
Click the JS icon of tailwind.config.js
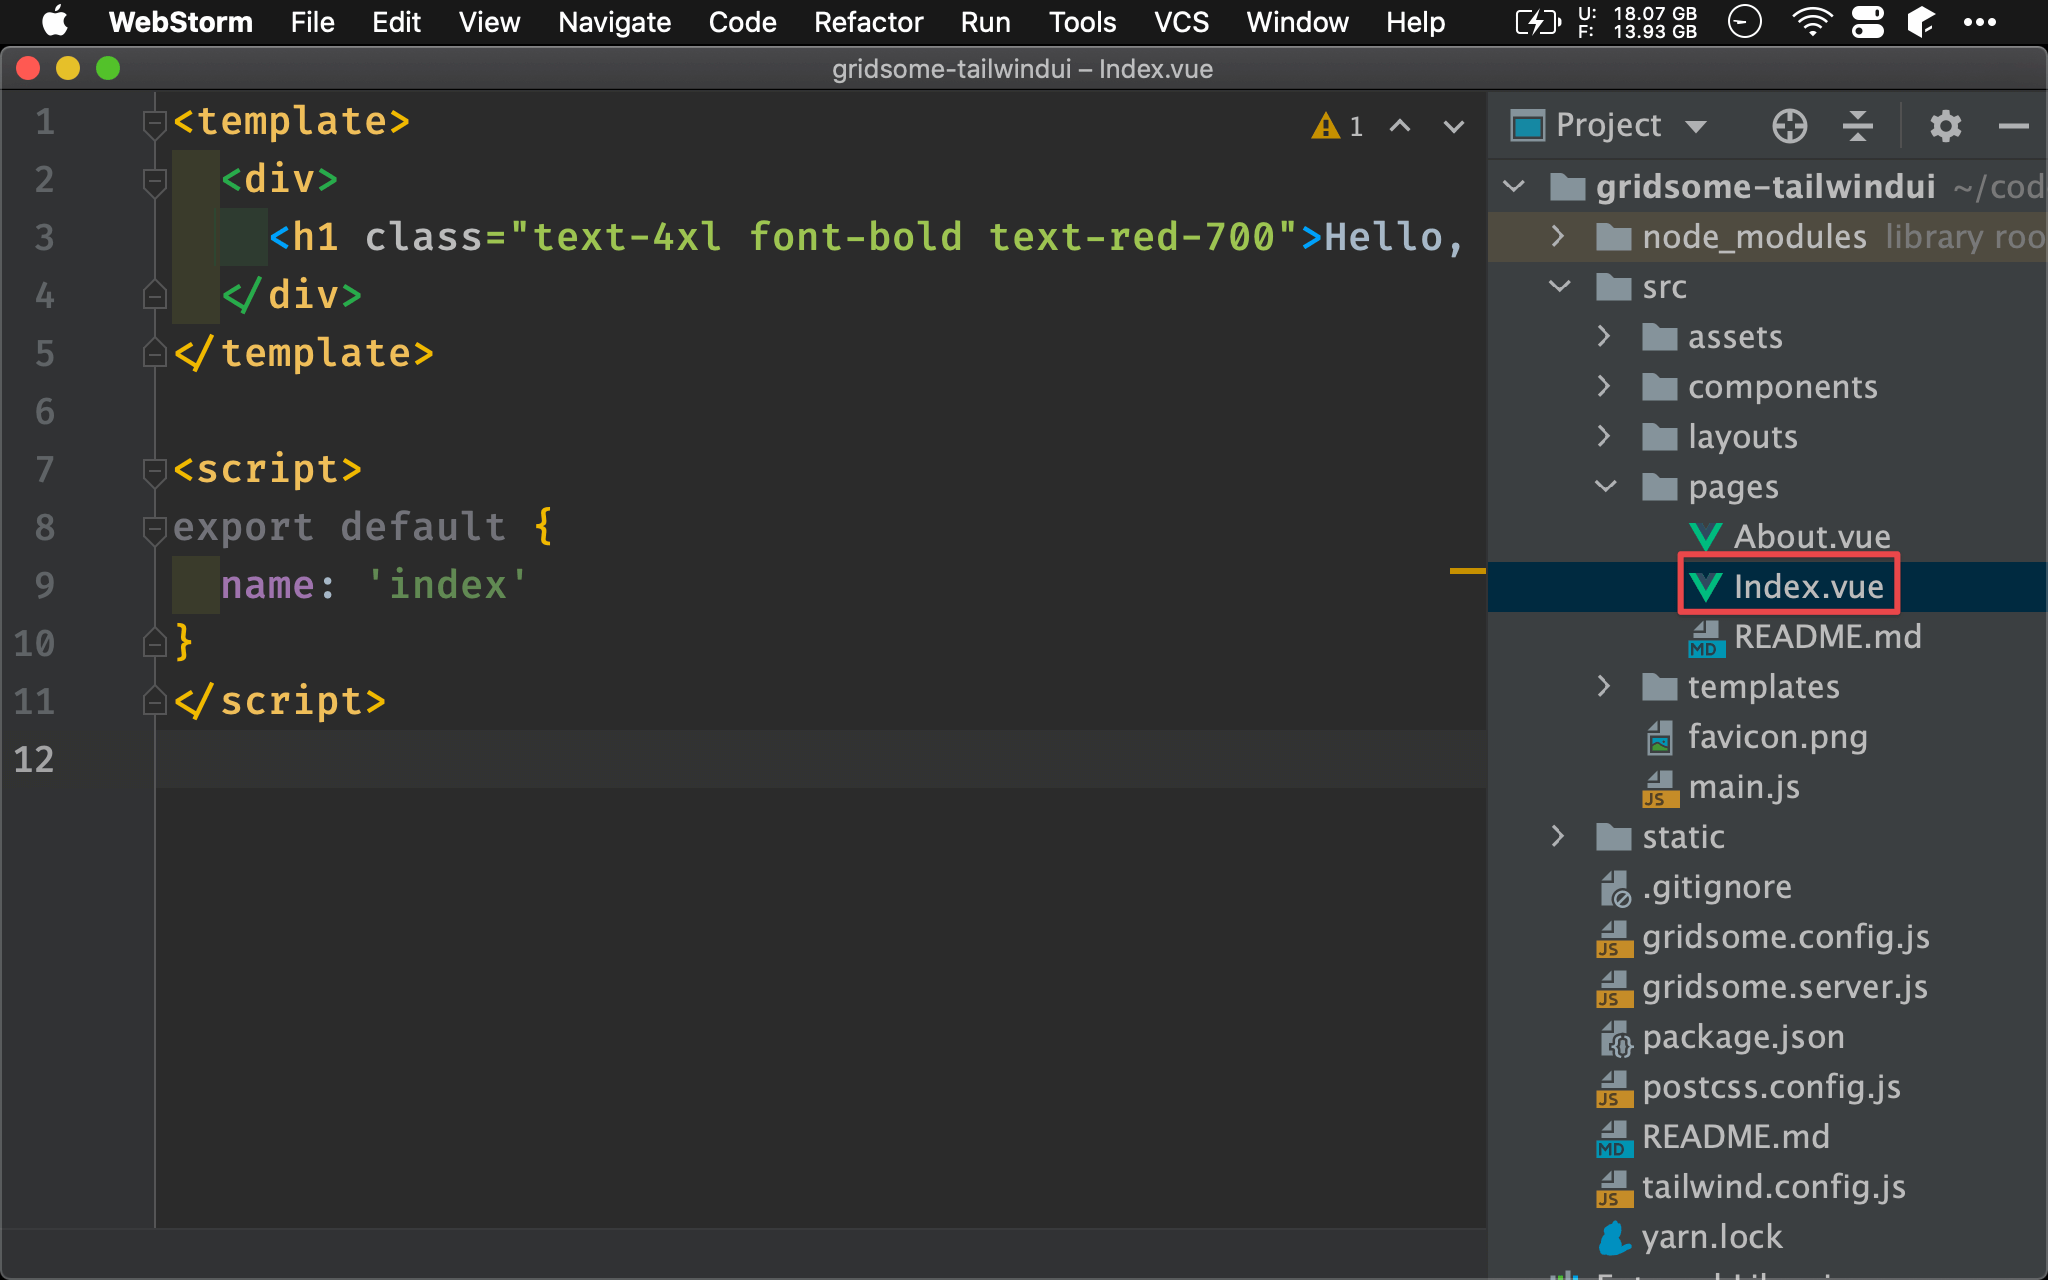(x=1614, y=1189)
